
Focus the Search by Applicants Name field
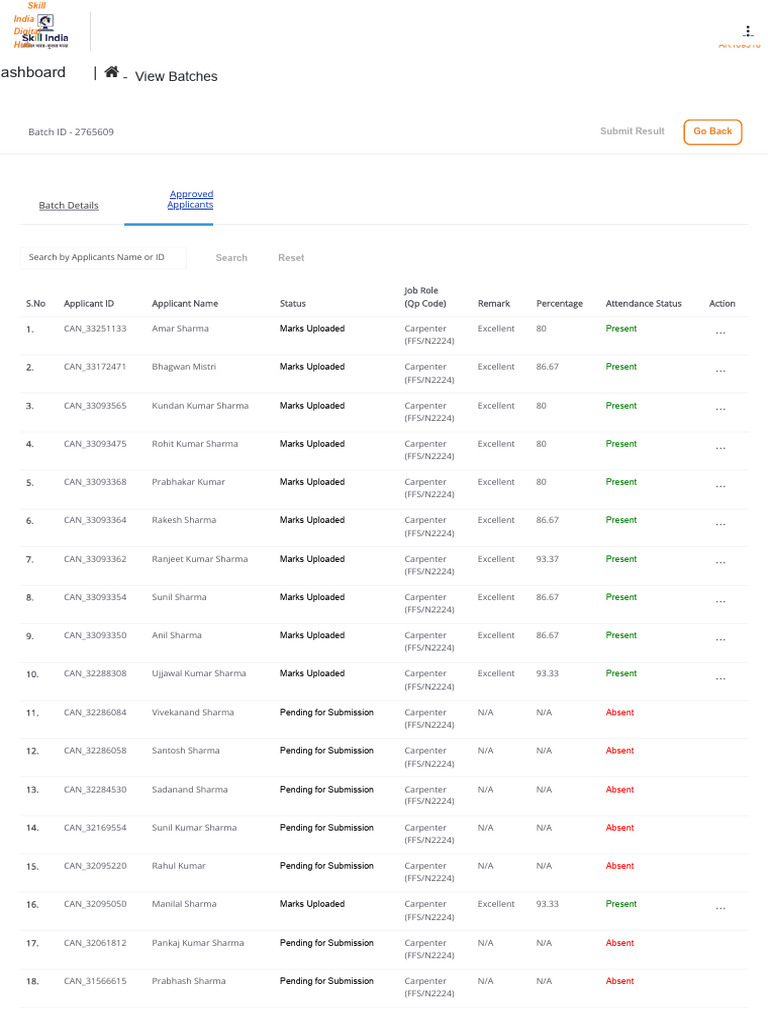(103, 257)
